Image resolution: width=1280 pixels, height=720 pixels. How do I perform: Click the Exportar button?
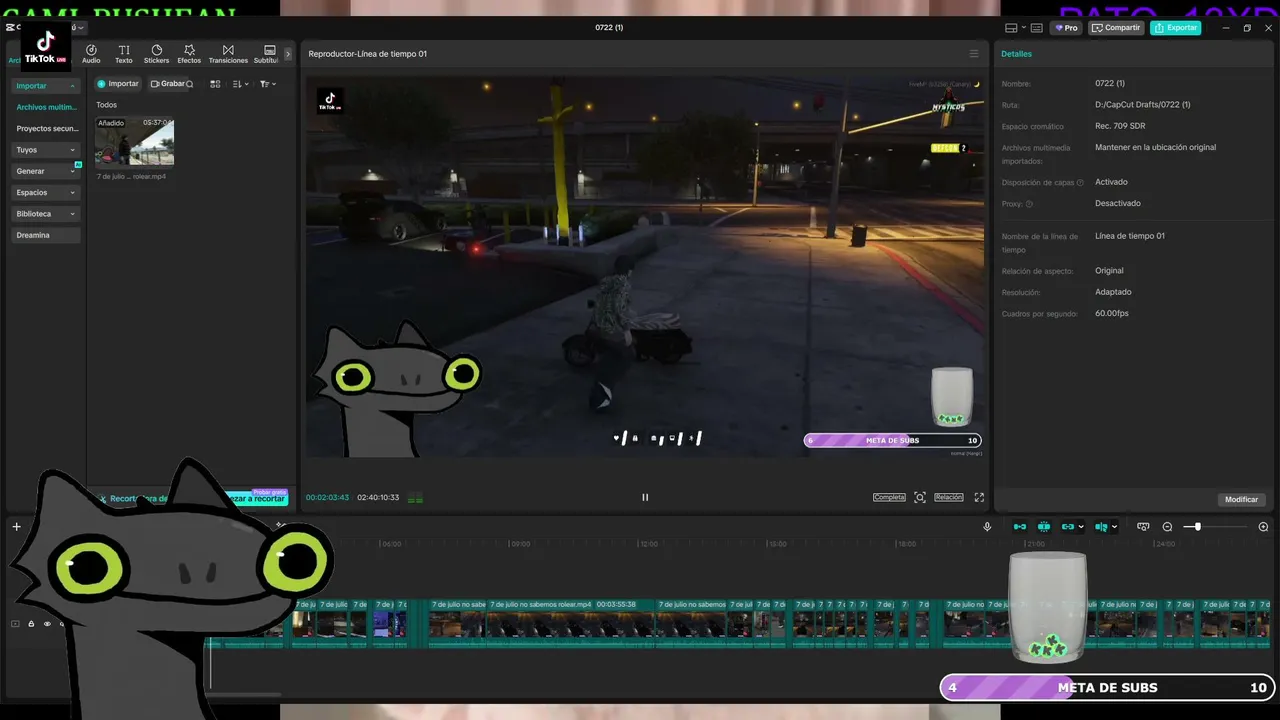pyautogui.click(x=1175, y=28)
